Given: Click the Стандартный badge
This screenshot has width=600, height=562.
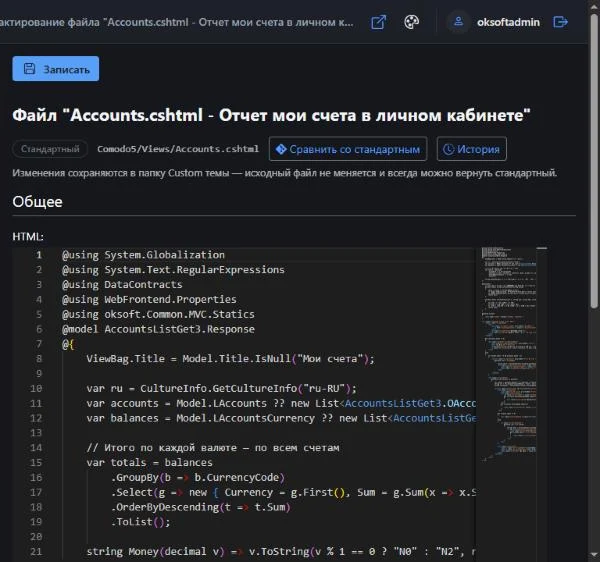Looking at the screenshot, I should coord(50,149).
